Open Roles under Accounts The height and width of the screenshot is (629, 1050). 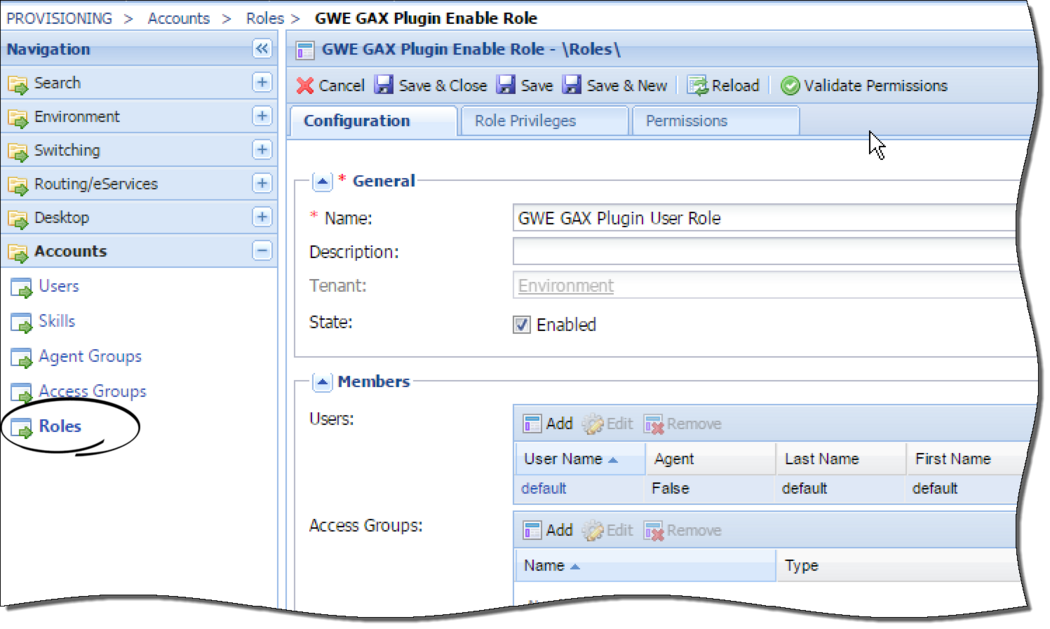tap(60, 426)
